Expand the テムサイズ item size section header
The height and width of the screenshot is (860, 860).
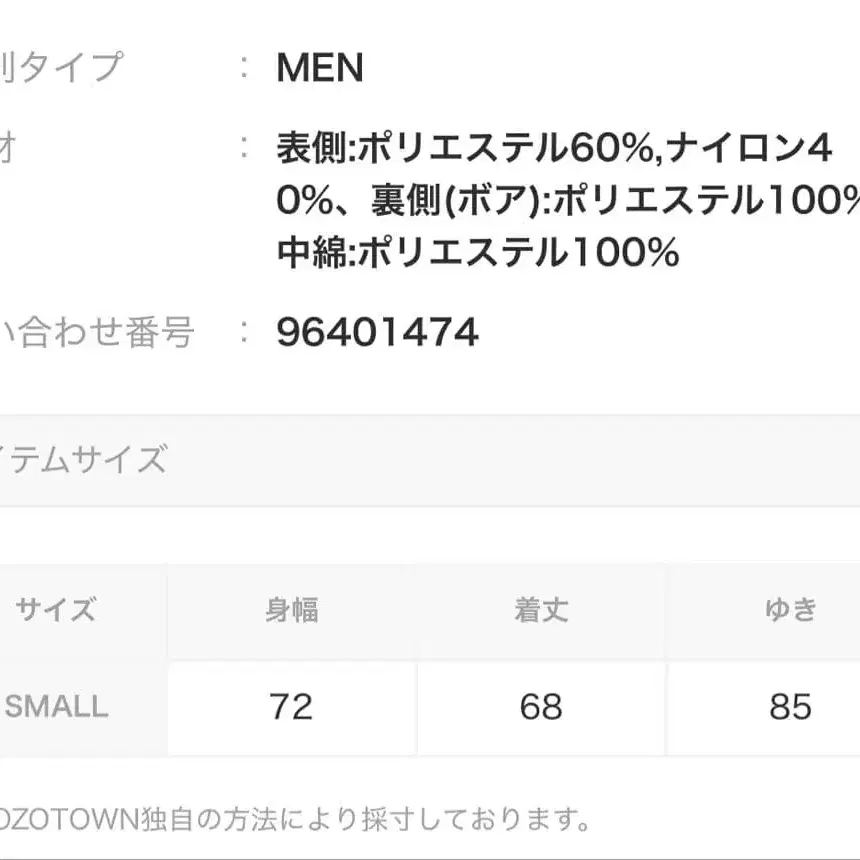tap(84, 461)
